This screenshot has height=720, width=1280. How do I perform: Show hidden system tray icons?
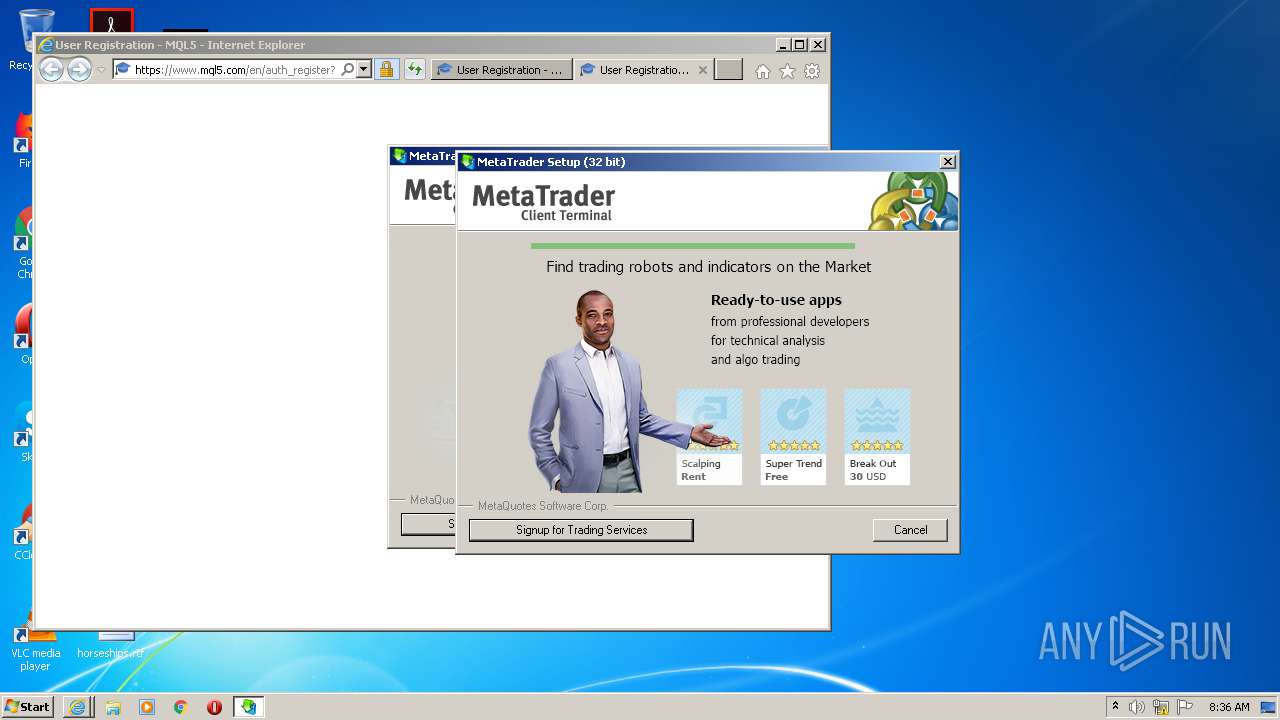click(x=1116, y=706)
